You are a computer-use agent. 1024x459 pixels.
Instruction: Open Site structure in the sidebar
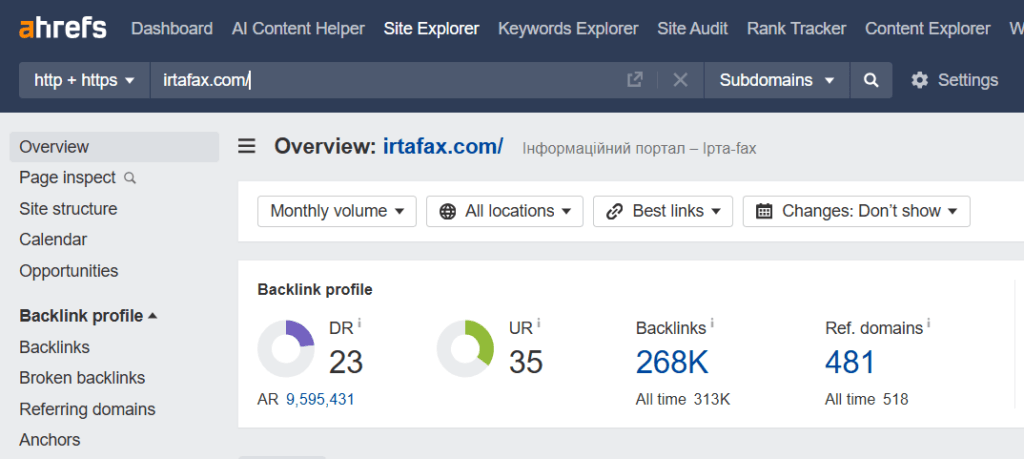point(69,209)
